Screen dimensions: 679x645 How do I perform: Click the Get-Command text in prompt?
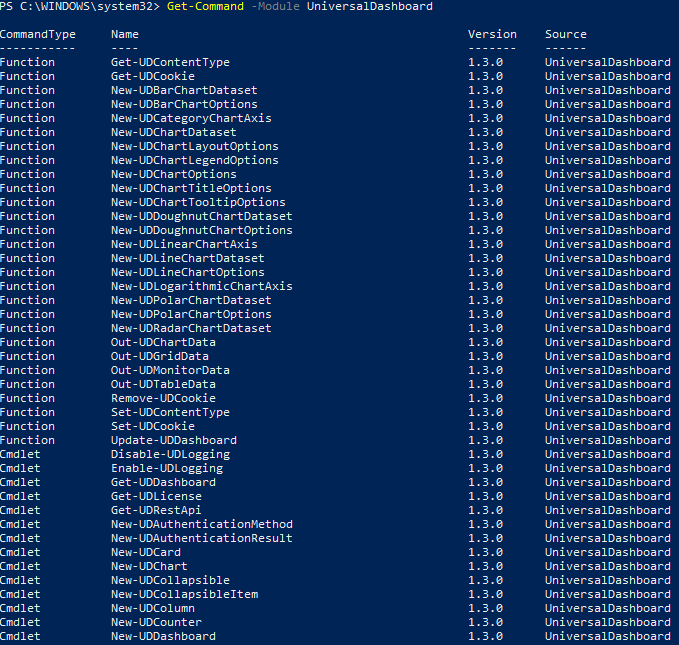pos(205,6)
